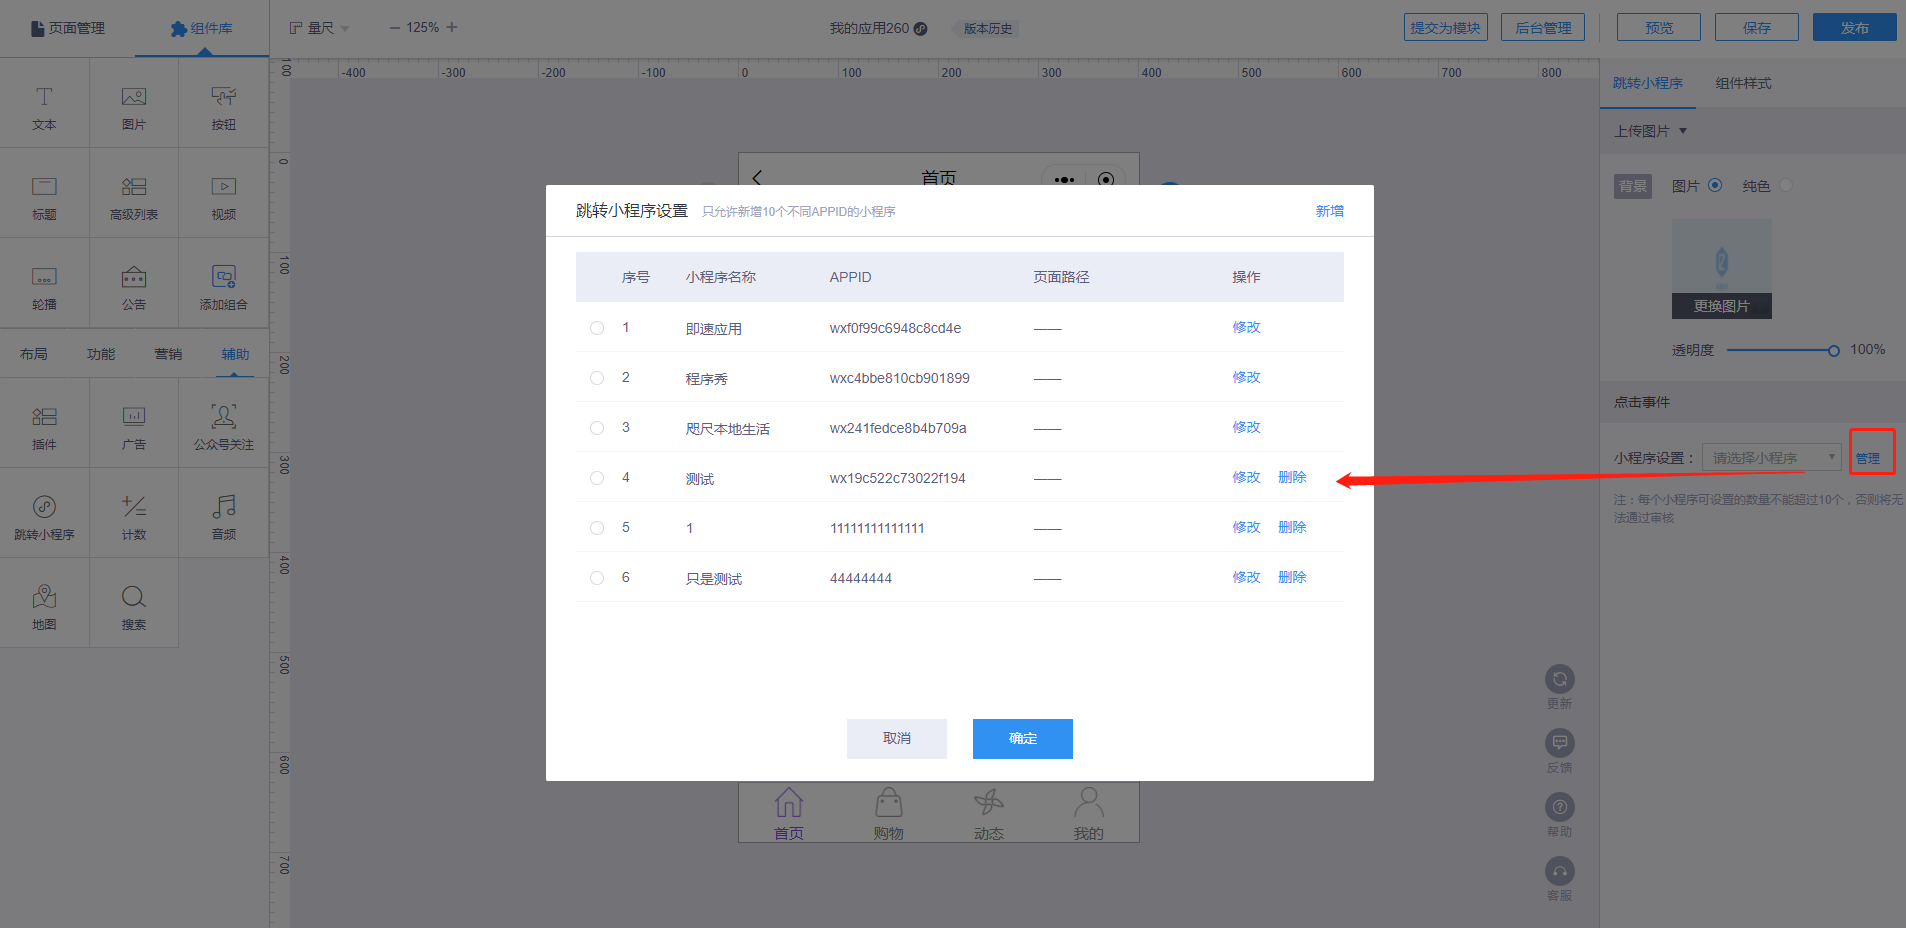Click the 客服 customer service icon

click(1560, 871)
